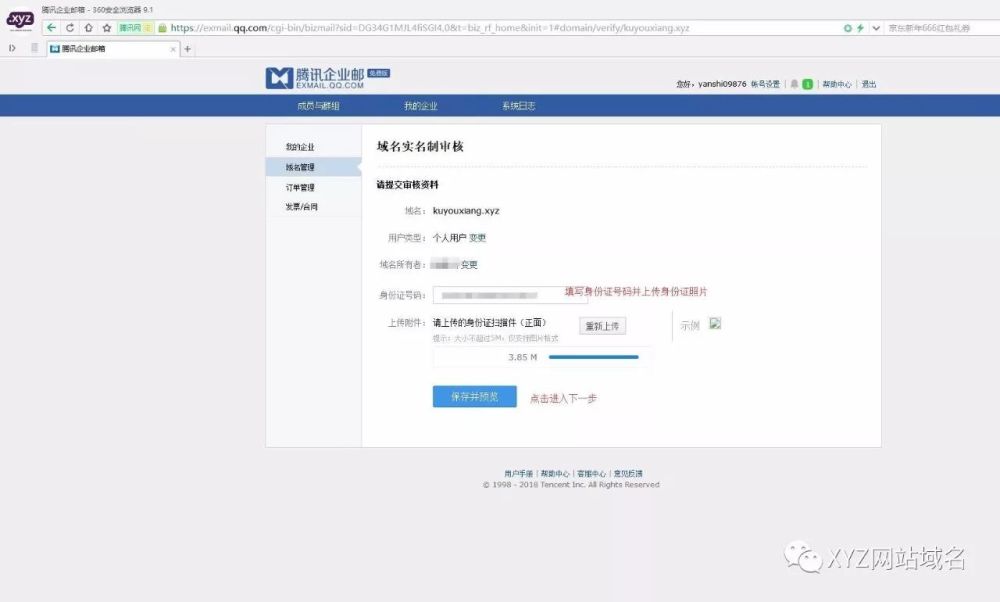This screenshot has width=1000, height=602.
Task: Open 帐号设置 account settings link
Action: click(765, 84)
